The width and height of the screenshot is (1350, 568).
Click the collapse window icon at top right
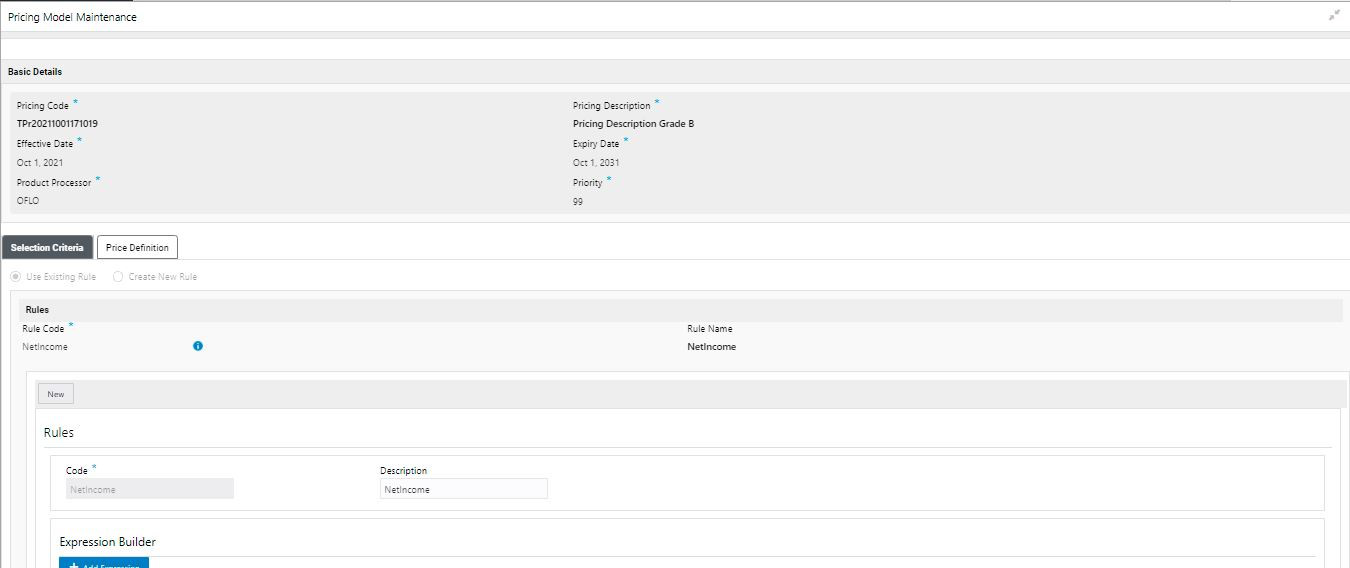point(1334,15)
